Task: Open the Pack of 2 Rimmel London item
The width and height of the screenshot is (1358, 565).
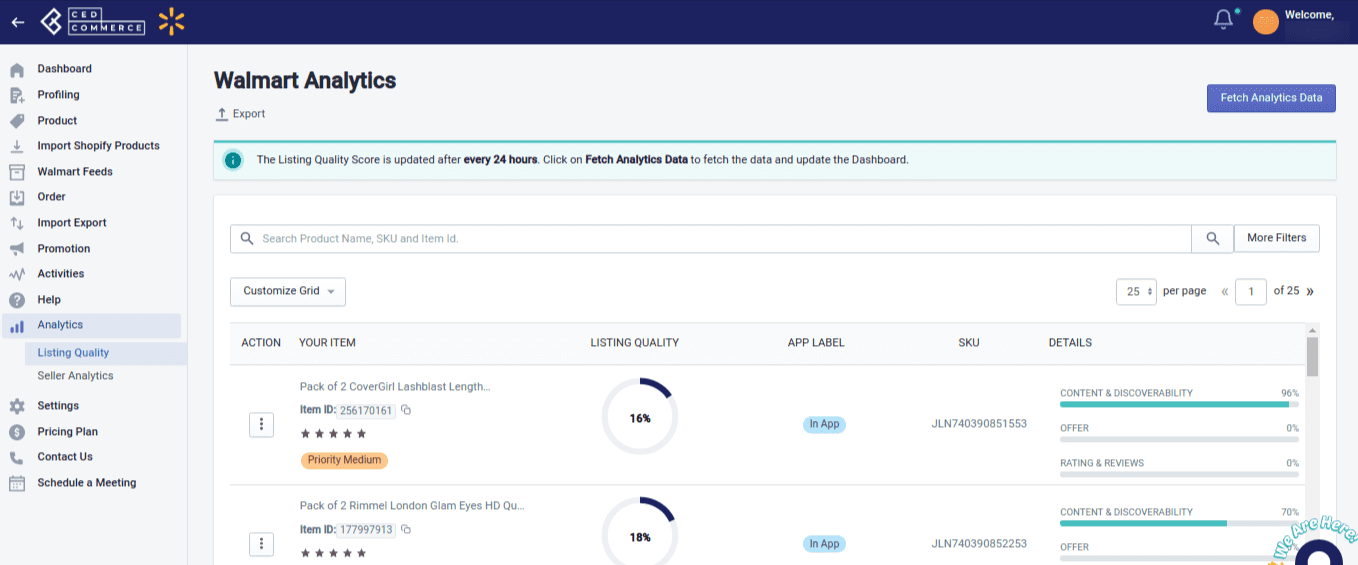Action: tap(412, 506)
